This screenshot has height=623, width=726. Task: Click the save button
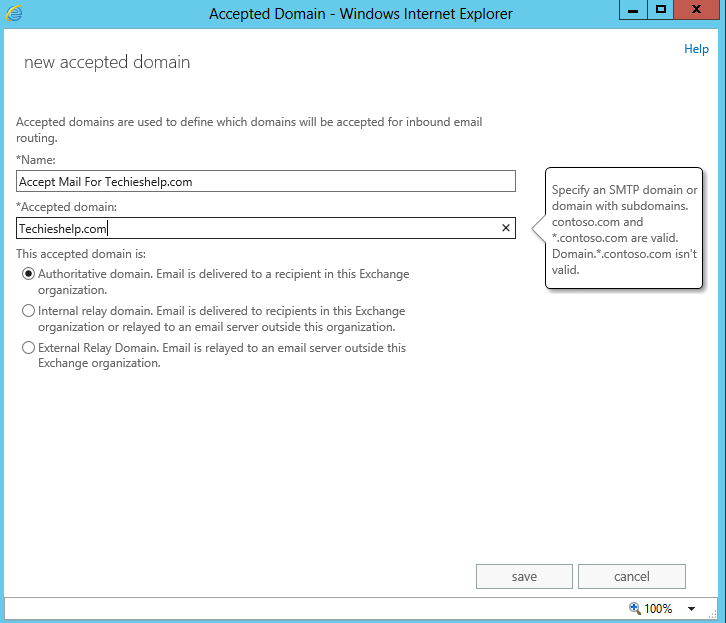[524, 576]
